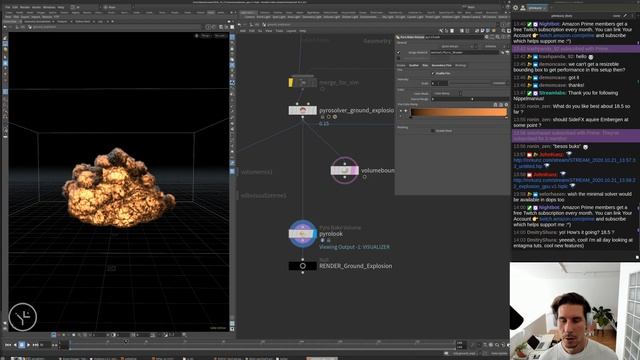Image resolution: width=640 pixels, height=360 pixels.
Task: Open the Windows menu
Action: pos(49,7)
